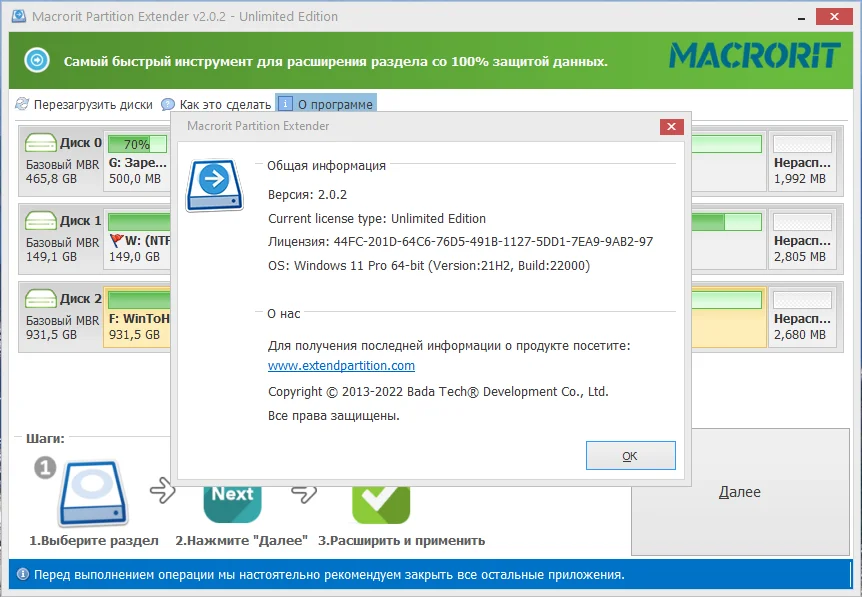The height and width of the screenshot is (597, 862).
Task: Click the OK button in About dialog
Action: [631, 455]
